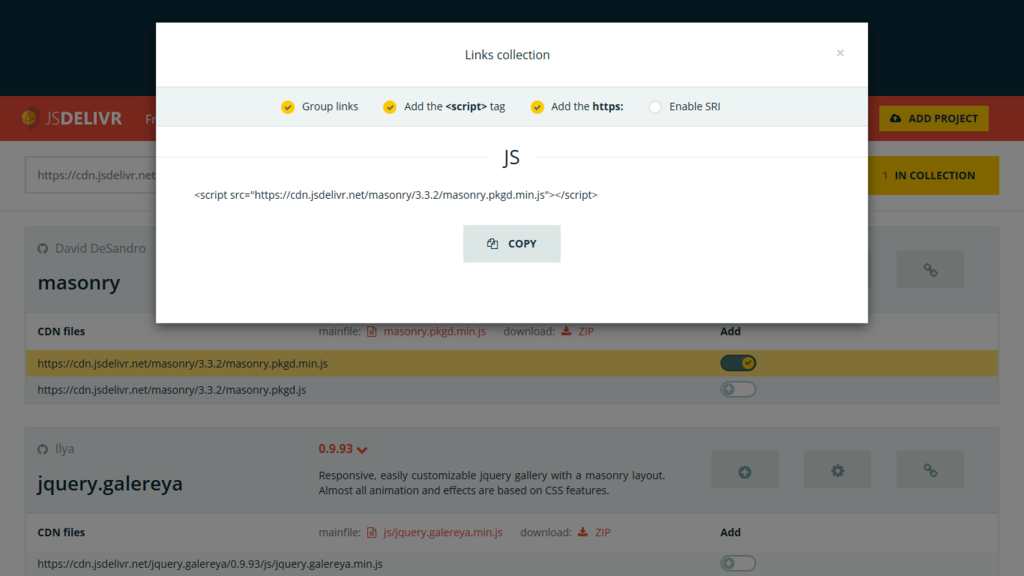1024x576 pixels.
Task: Click the masonry project title
Action: coord(79,283)
